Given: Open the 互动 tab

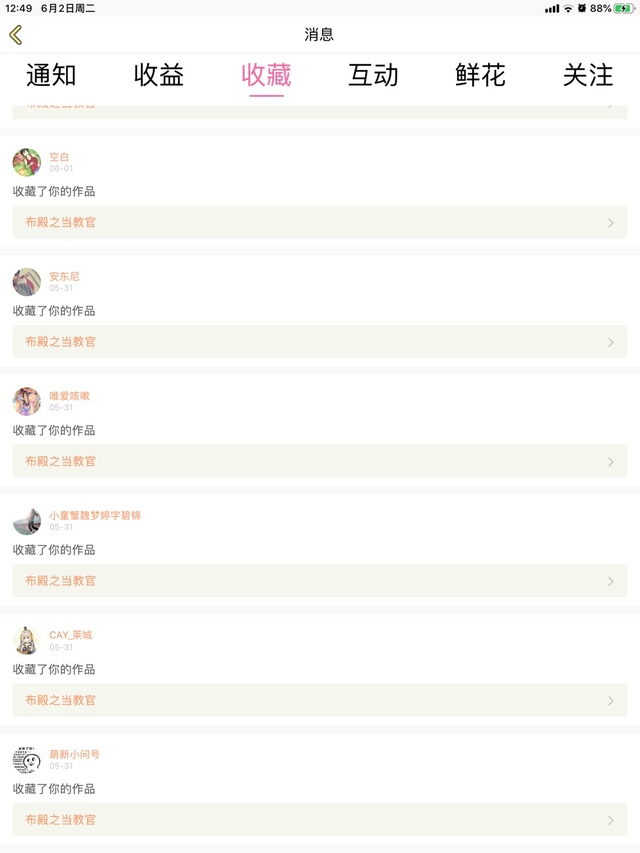Looking at the screenshot, I should pyautogui.click(x=373, y=75).
